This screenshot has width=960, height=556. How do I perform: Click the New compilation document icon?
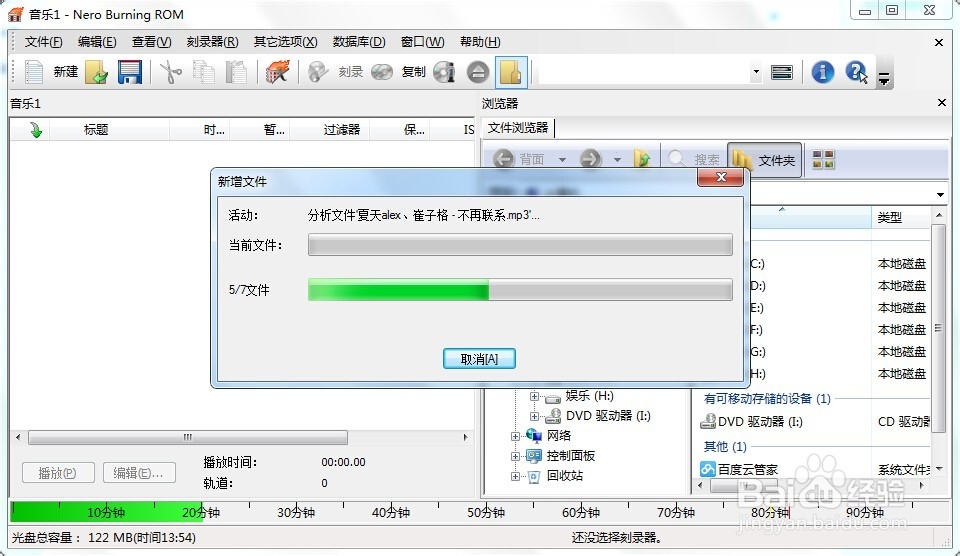pos(34,72)
